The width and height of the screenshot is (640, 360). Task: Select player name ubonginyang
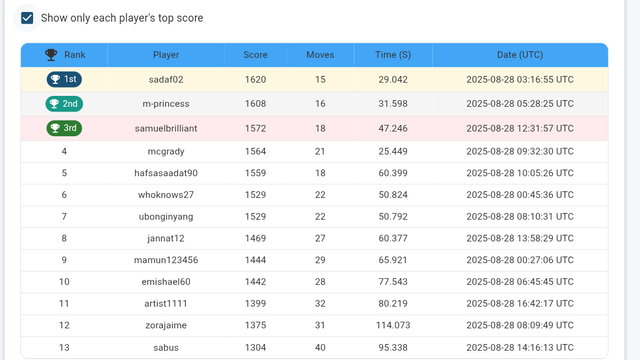click(166, 217)
